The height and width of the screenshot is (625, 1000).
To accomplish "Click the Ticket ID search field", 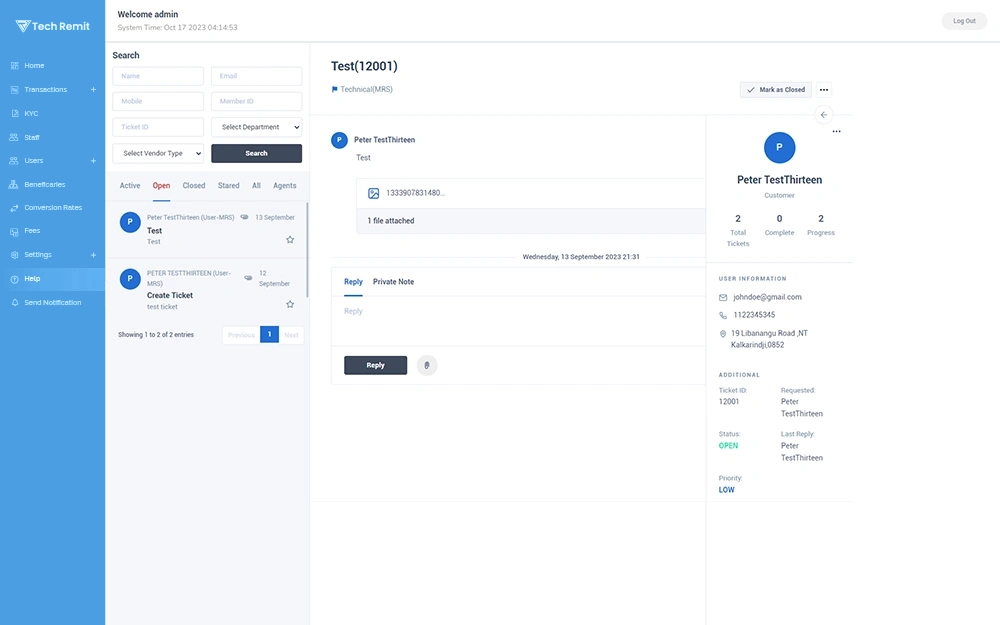I will click(x=158, y=127).
